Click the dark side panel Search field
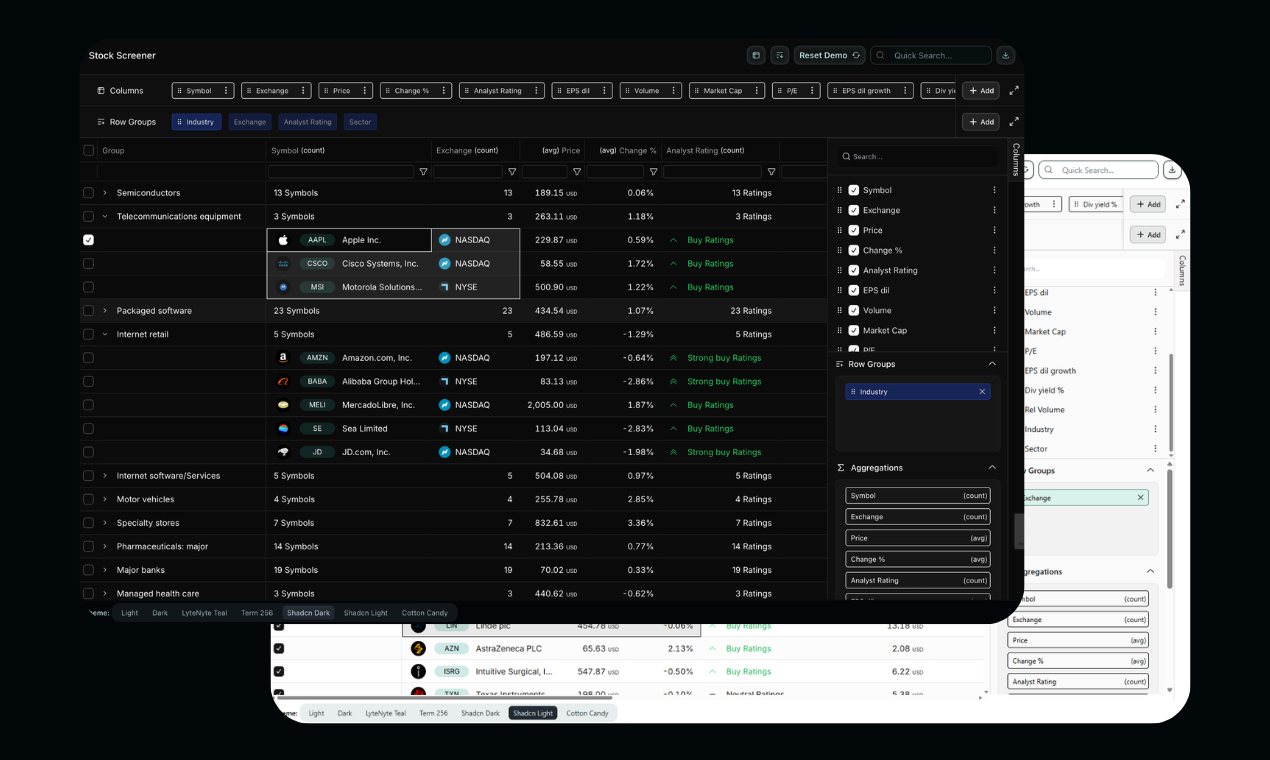This screenshot has height=760, width=1270. click(917, 156)
